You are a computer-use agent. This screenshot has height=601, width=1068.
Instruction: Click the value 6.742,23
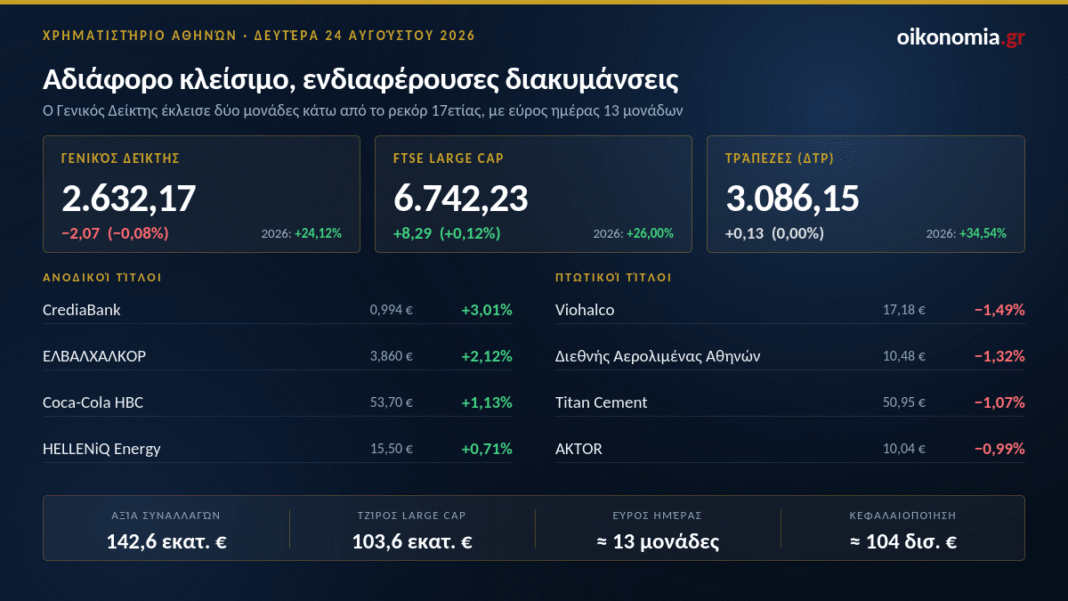coord(460,198)
